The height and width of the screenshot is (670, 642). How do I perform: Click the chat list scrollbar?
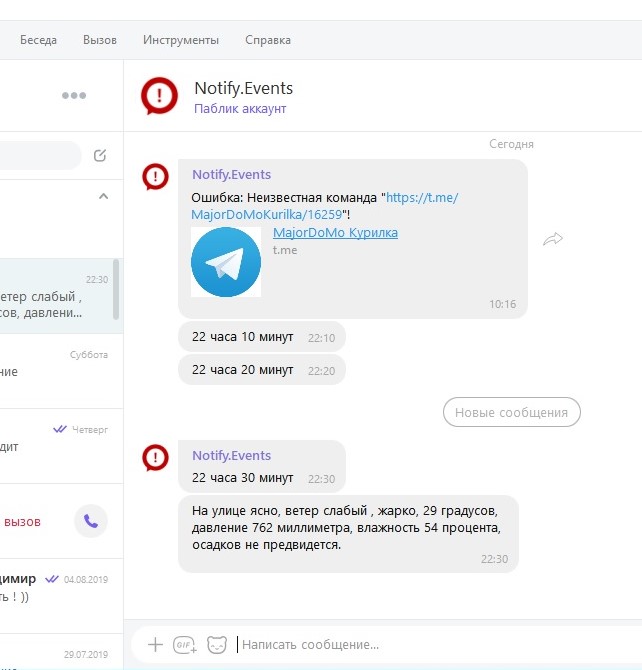pyautogui.click(x=117, y=289)
